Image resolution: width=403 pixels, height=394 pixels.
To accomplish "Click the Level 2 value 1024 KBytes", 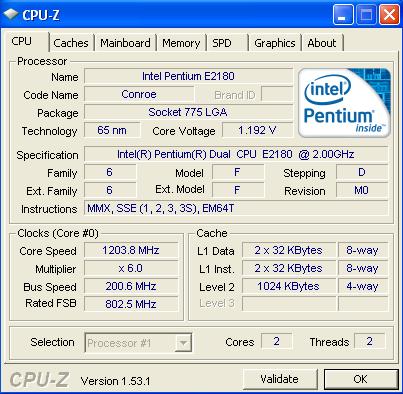I will [x=289, y=286].
